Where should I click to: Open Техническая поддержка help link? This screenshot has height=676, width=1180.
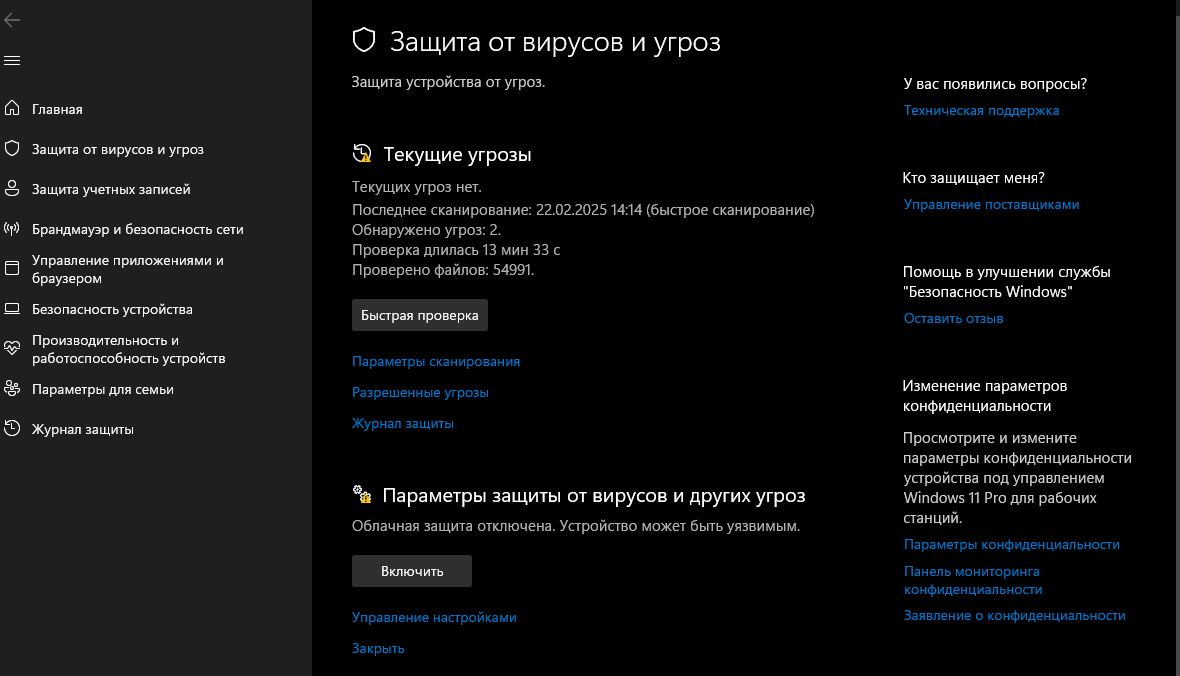click(981, 110)
